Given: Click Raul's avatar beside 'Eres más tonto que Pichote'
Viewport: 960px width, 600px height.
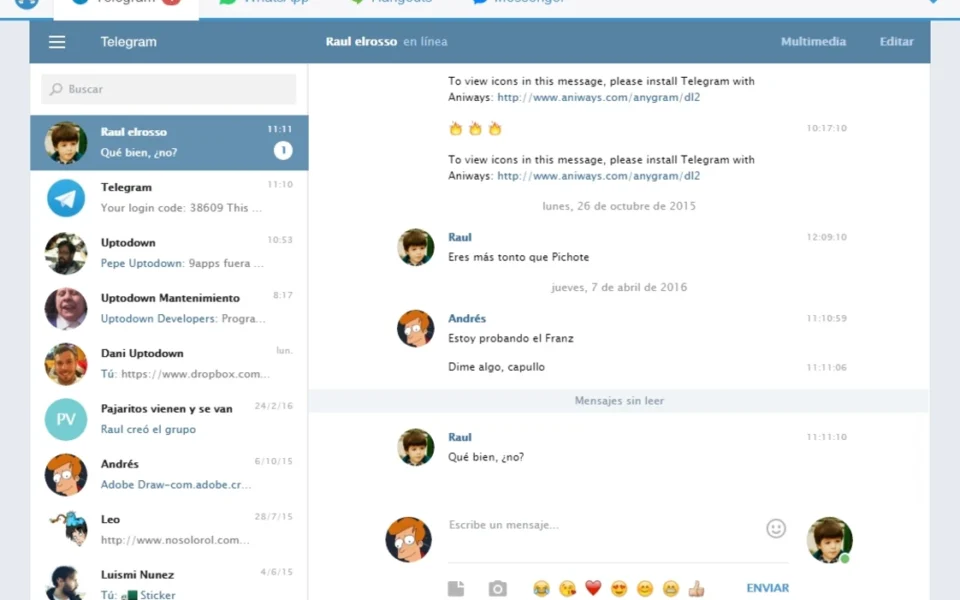Looking at the screenshot, I should [416, 247].
